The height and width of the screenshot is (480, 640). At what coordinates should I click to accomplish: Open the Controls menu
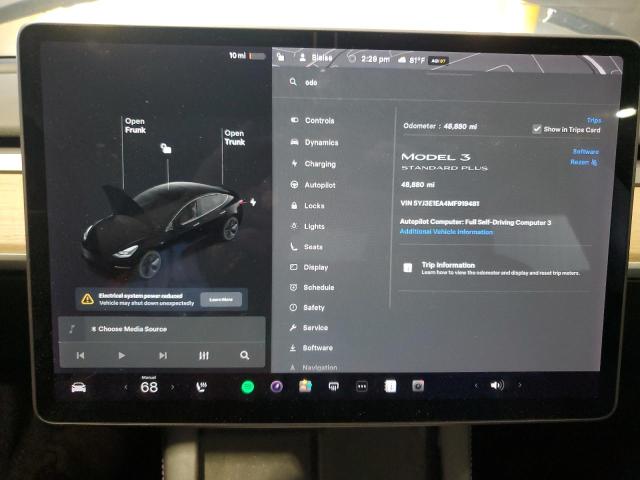click(313, 120)
